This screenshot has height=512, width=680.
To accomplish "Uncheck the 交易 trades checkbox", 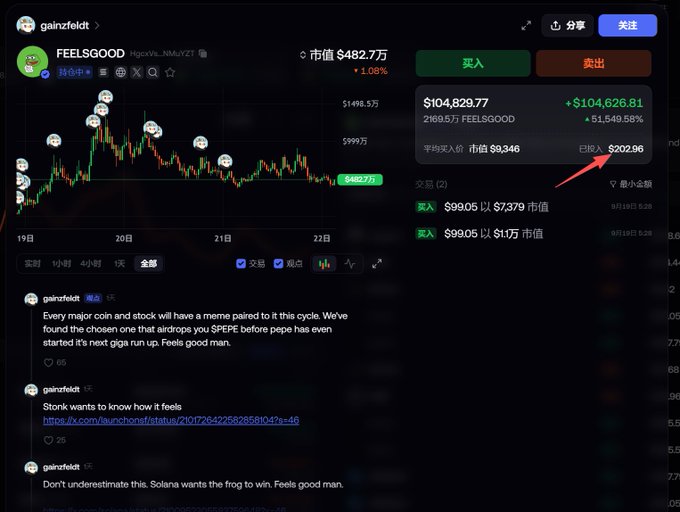I will pyautogui.click(x=241, y=264).
